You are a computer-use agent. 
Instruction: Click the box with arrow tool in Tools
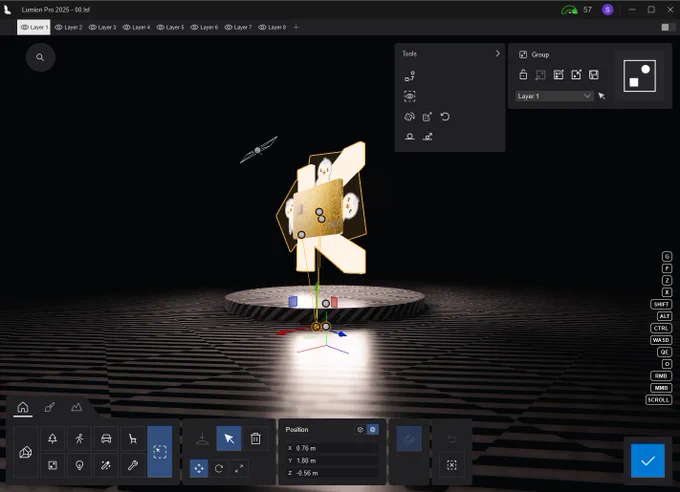point(427,117)
